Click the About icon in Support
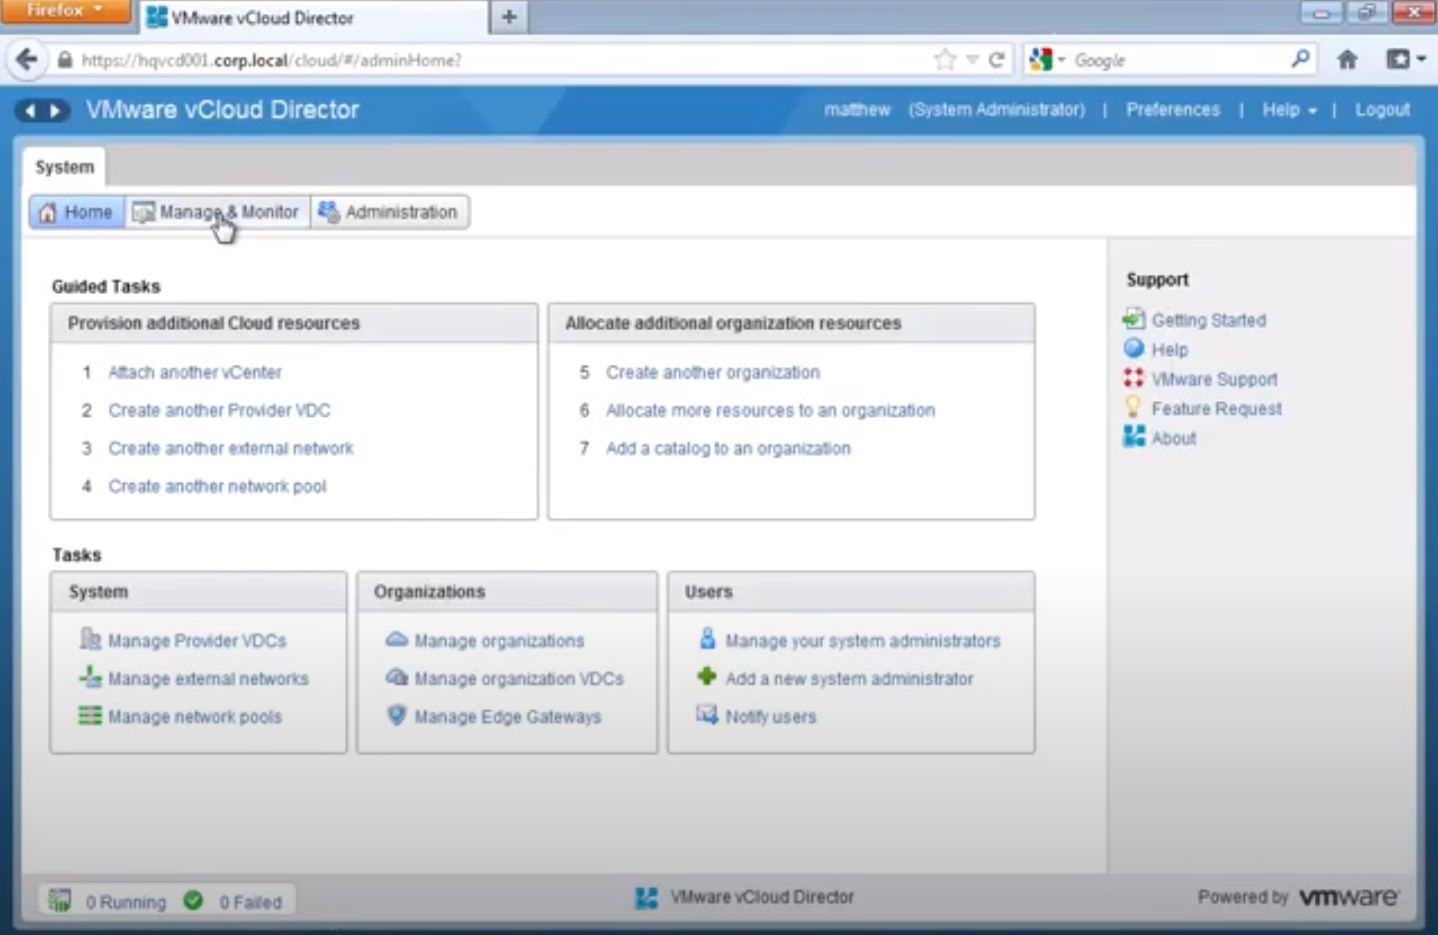Screen dimensions: 1438x935 point(1134,437)
